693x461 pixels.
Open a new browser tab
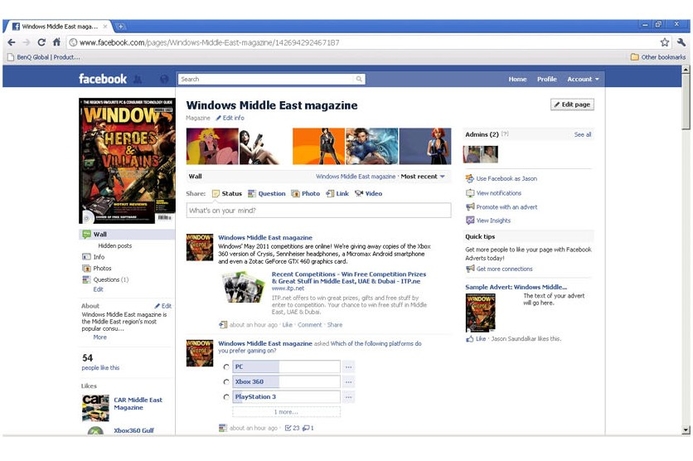click(x=120, y=27)
